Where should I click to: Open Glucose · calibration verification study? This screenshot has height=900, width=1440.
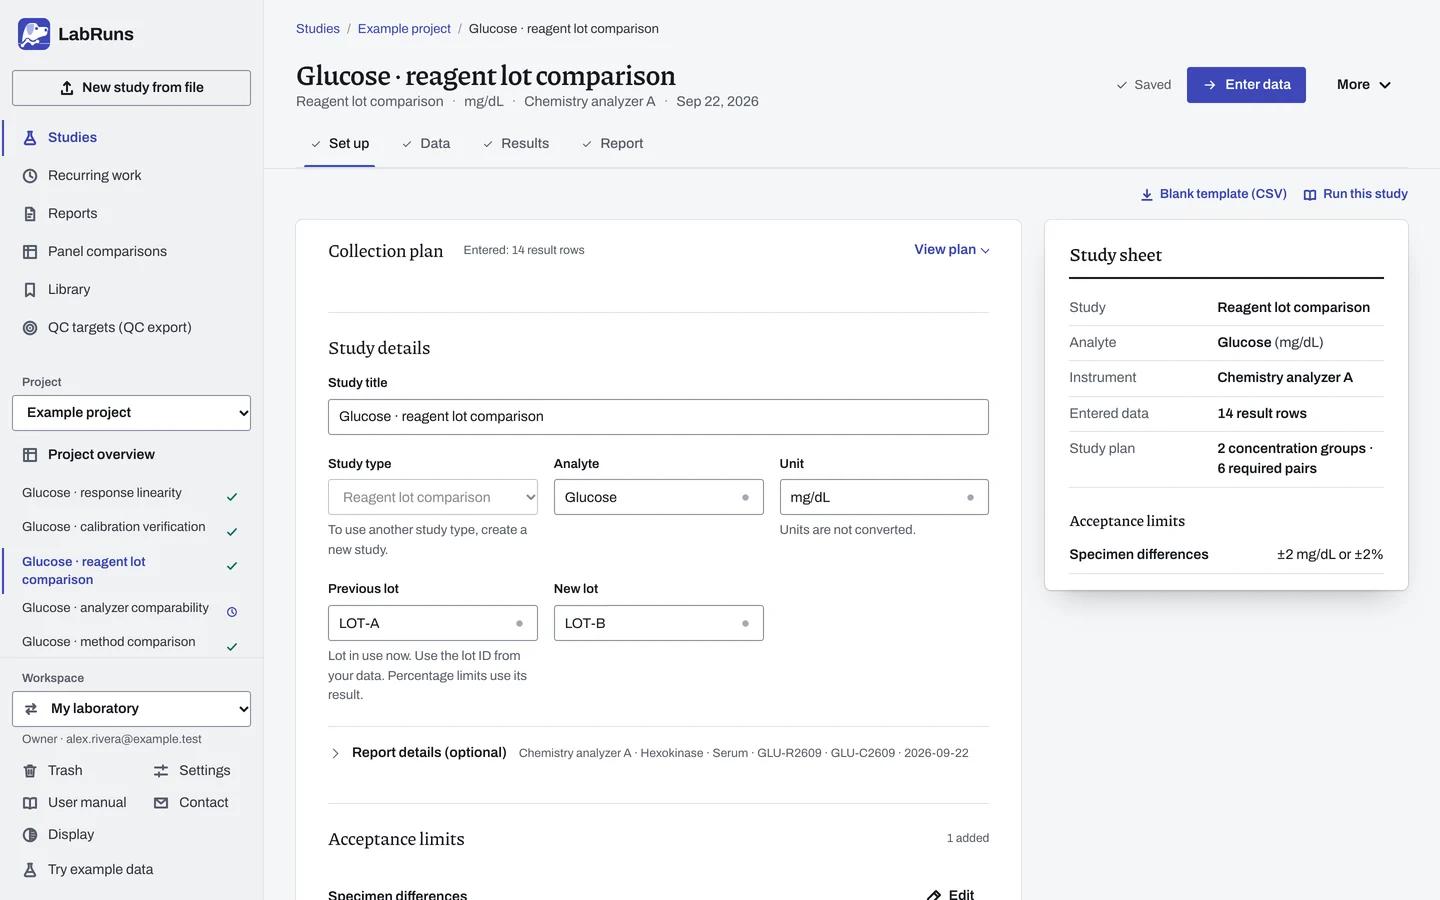pyautogui.click(x=131, y=527)
